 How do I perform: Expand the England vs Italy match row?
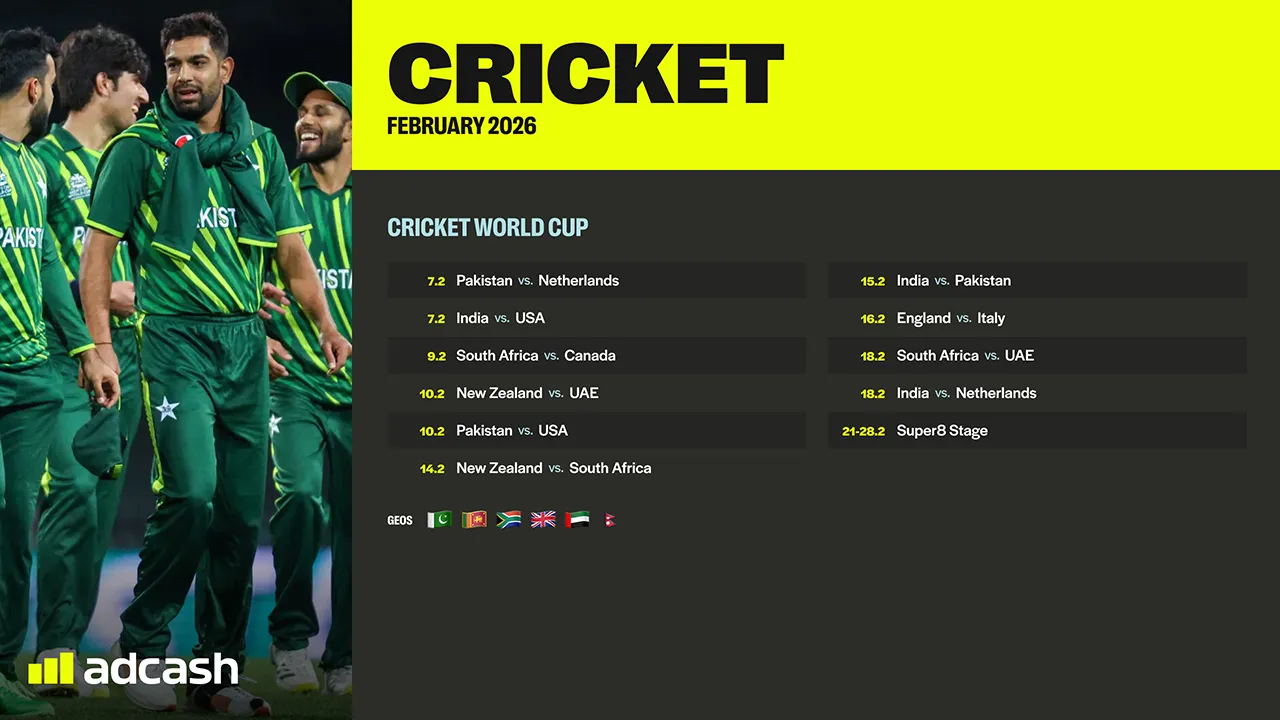[1036, 318]
